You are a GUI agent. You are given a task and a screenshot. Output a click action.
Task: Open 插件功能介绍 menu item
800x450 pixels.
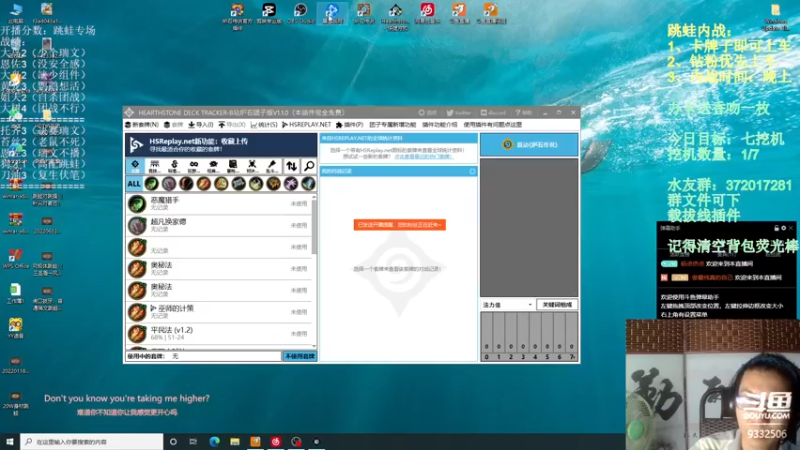pyautogui.click(x=440, y=124)
